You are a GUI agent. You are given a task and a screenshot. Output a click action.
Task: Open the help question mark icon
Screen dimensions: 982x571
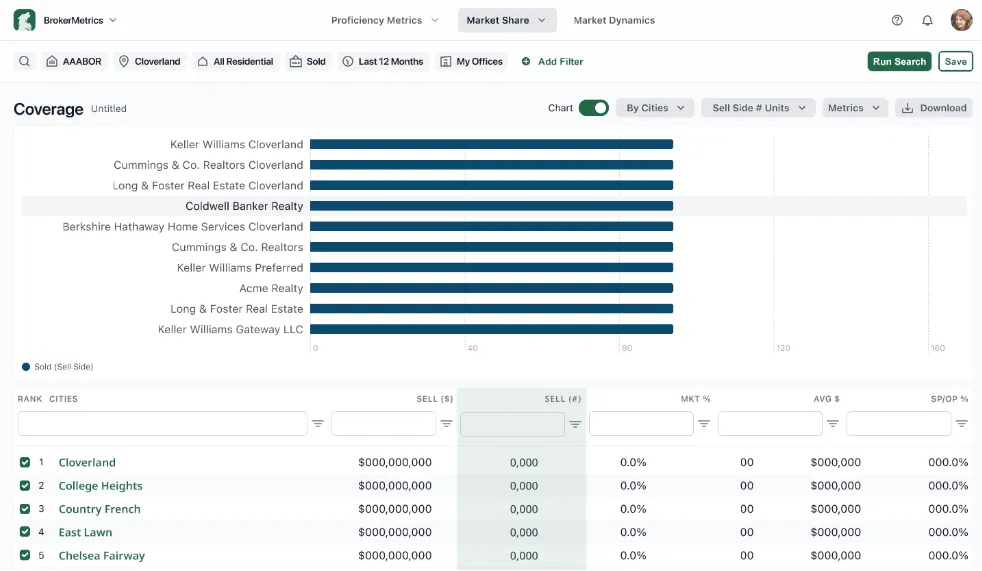click(x=897, y=20)
